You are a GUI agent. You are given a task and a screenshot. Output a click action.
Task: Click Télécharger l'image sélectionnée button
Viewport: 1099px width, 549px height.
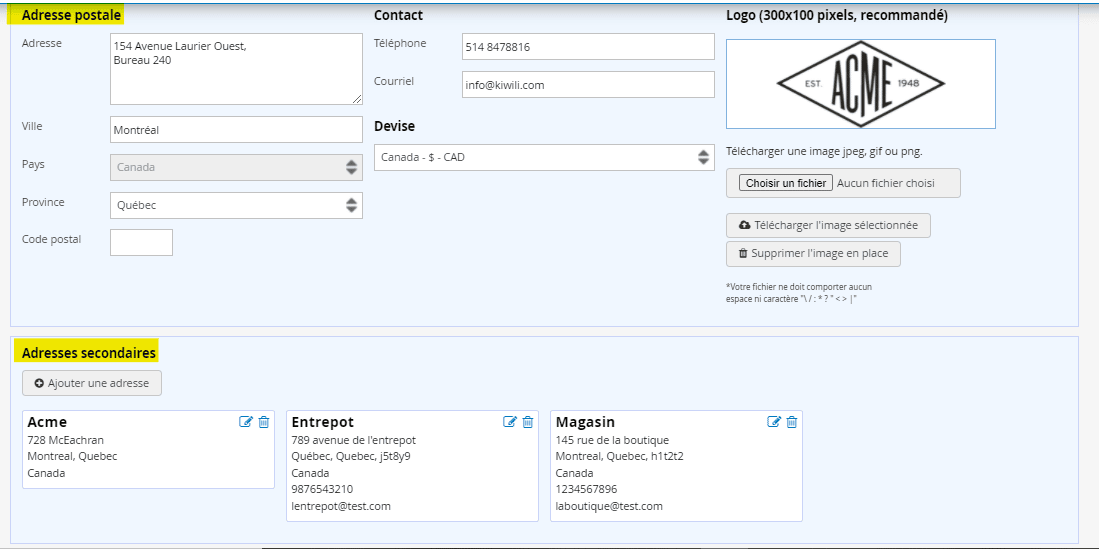coord(828,226)
